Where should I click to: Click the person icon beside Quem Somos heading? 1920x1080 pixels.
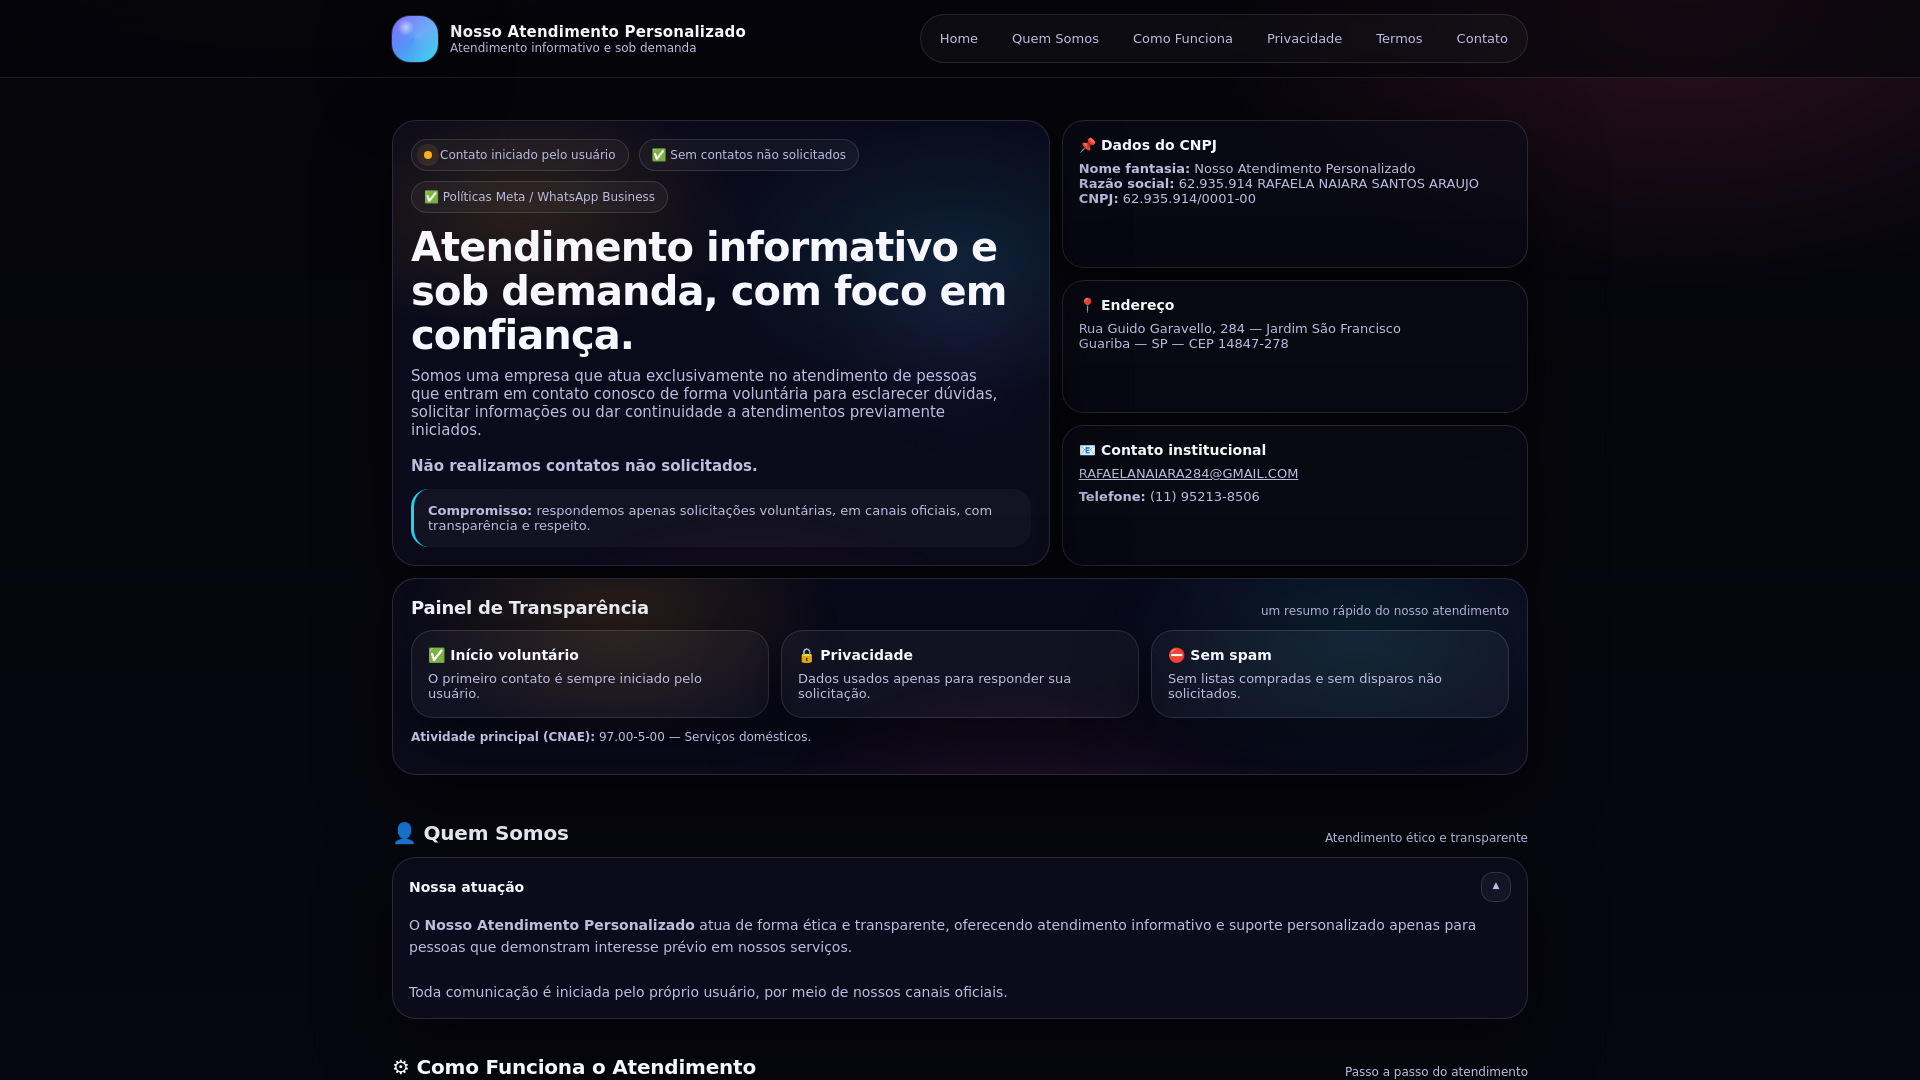[x=404, y=834]
